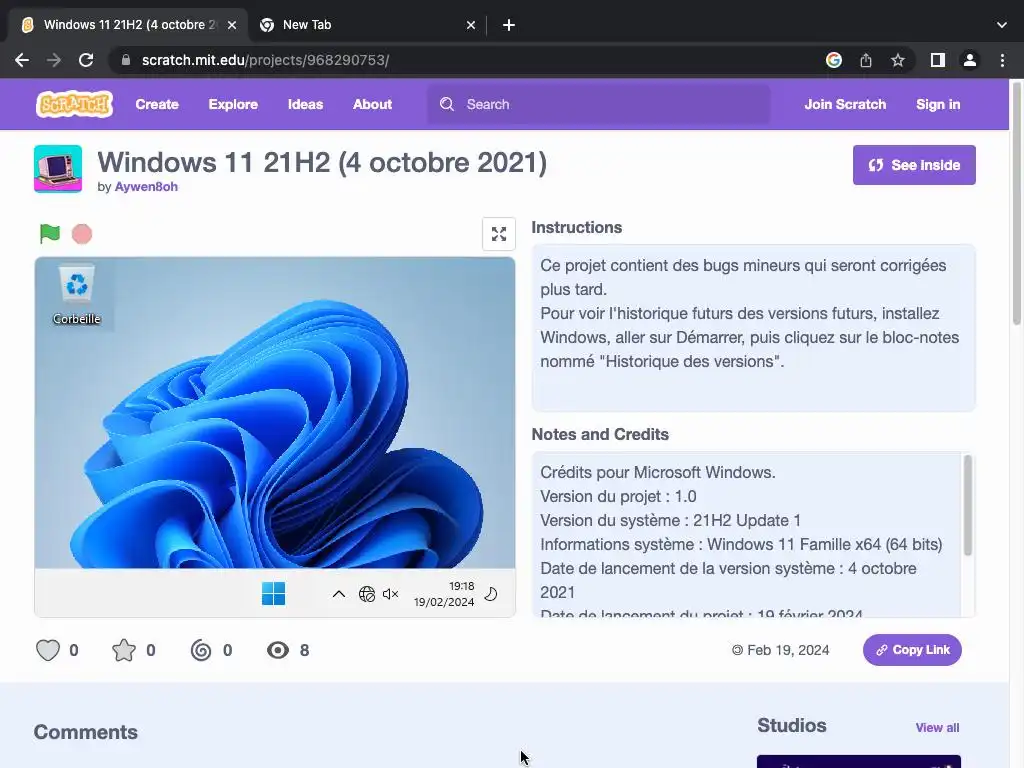Viewport: 1024px width, 768px height.
Task: Click the studio thumbnail under Studios
Action: pos(859,761)
